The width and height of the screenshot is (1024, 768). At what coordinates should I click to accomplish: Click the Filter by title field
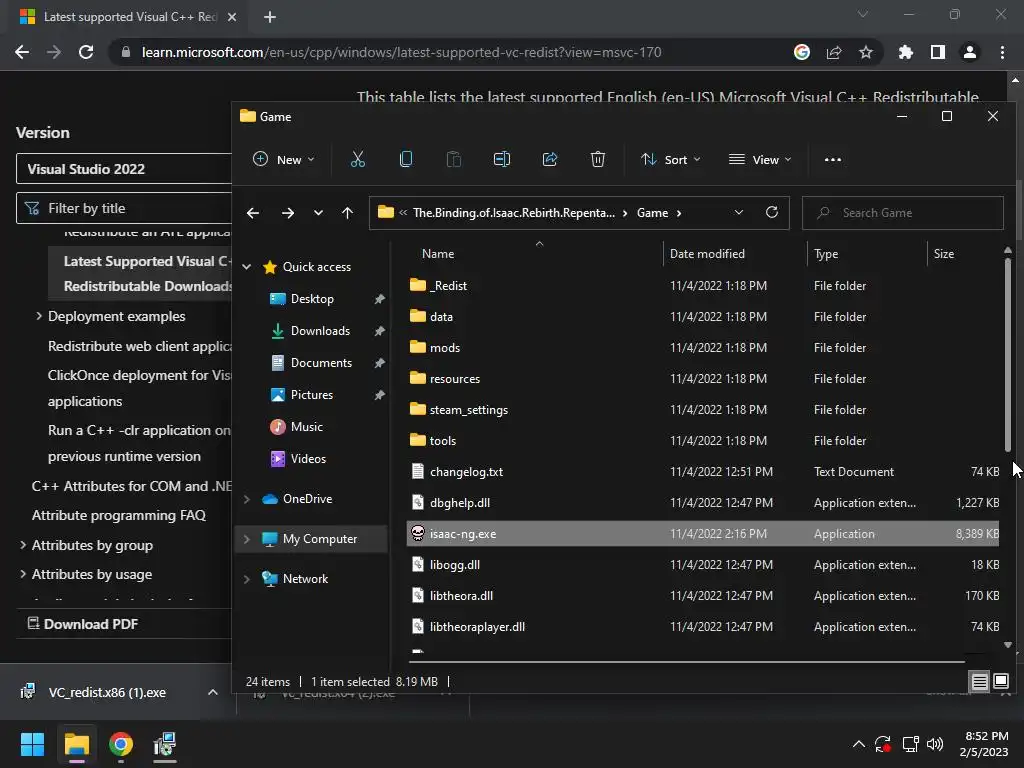(124, 208)
